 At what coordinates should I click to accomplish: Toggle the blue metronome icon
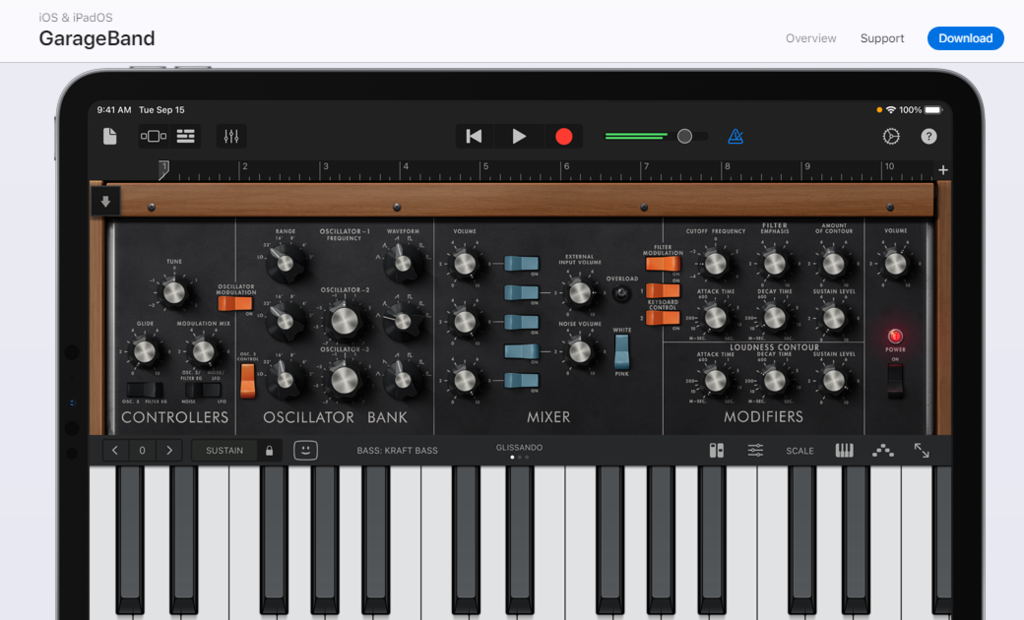pyautogui.click(x=735, y=136)
